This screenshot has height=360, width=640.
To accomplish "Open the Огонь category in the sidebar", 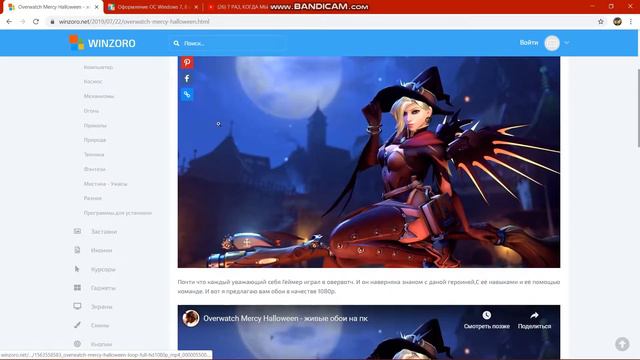I will pyautogui.click(x=91, y=111).
